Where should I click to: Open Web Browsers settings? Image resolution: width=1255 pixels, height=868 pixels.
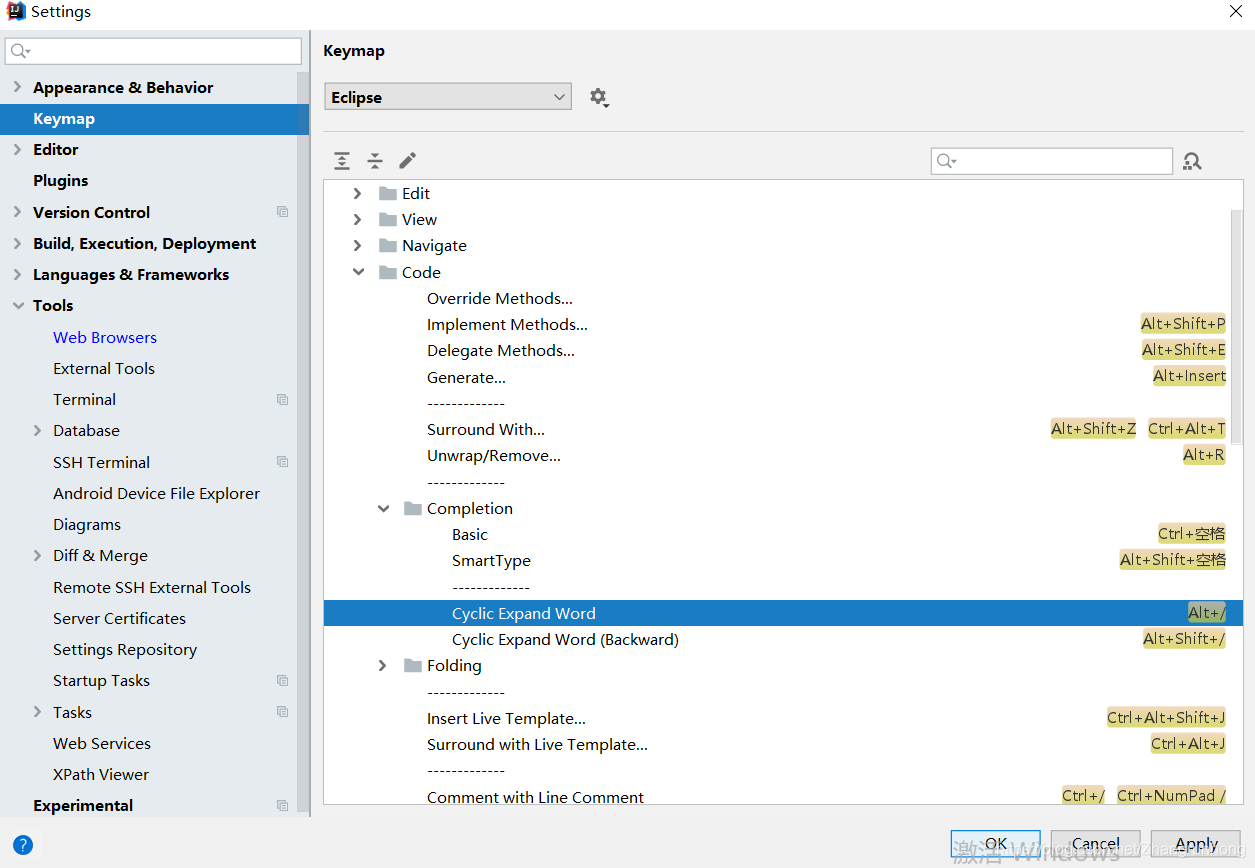click(105, 337)
